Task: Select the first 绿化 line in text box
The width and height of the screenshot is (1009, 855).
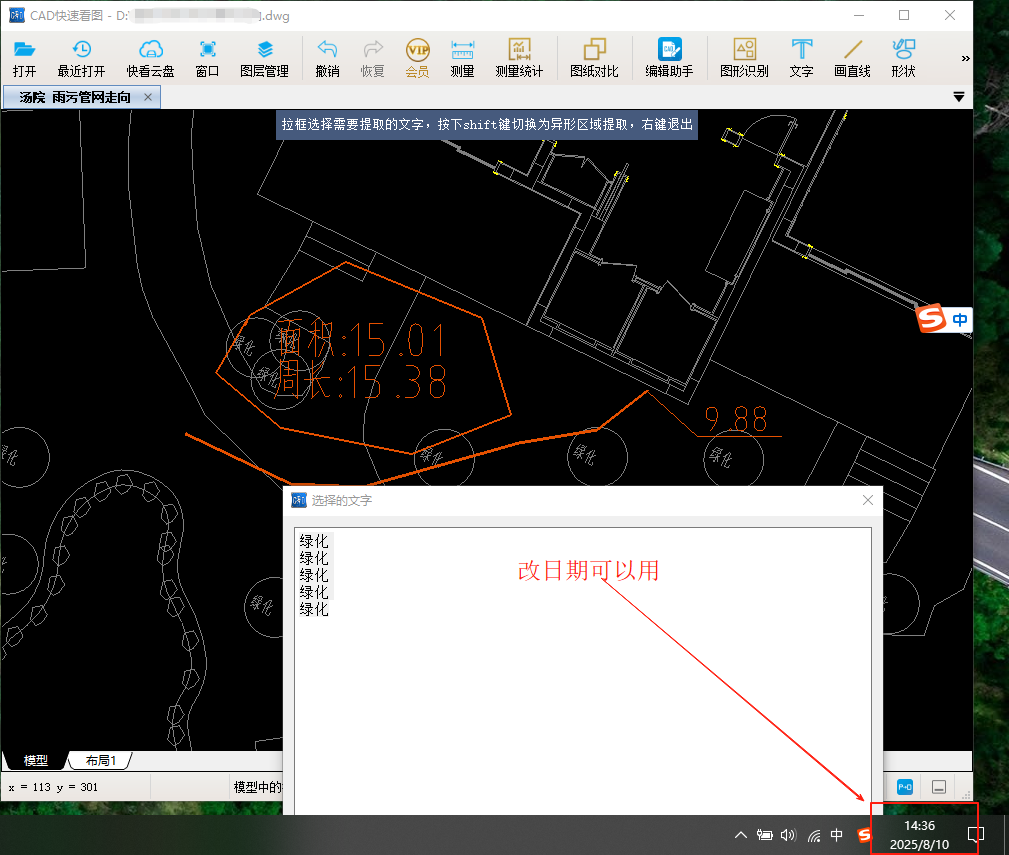Action: tap(314, 541)
